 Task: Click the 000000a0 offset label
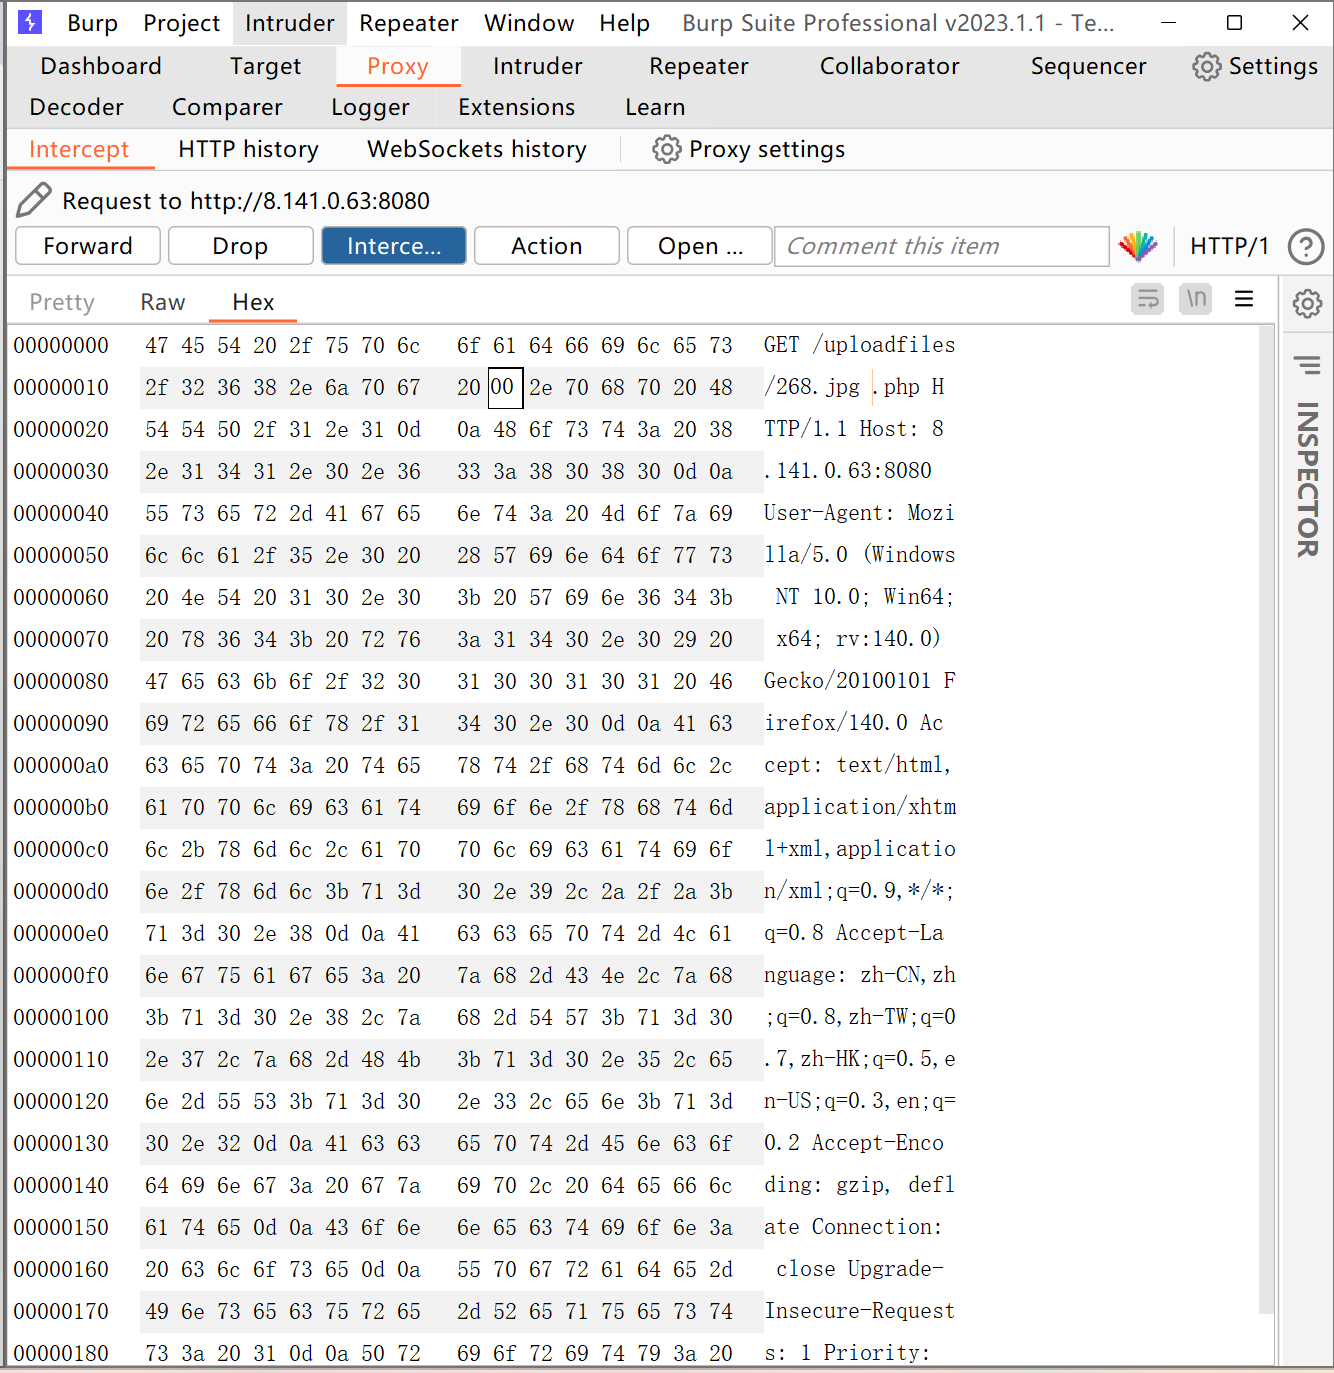coord(61,765)
